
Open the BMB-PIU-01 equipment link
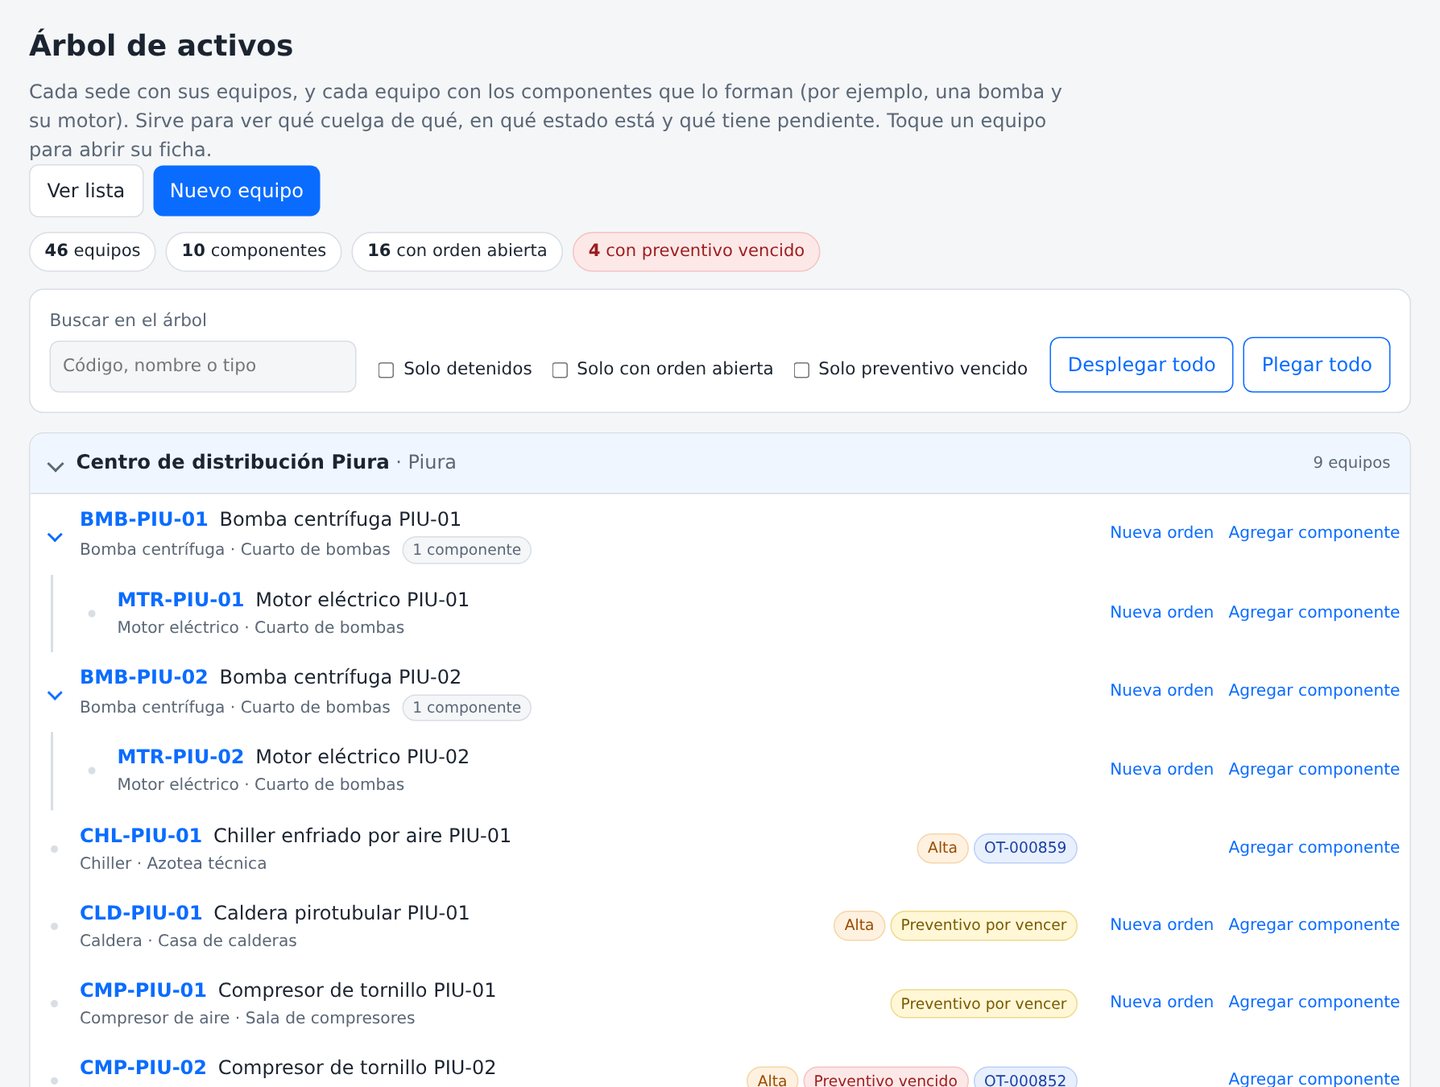tap(144, 519)
